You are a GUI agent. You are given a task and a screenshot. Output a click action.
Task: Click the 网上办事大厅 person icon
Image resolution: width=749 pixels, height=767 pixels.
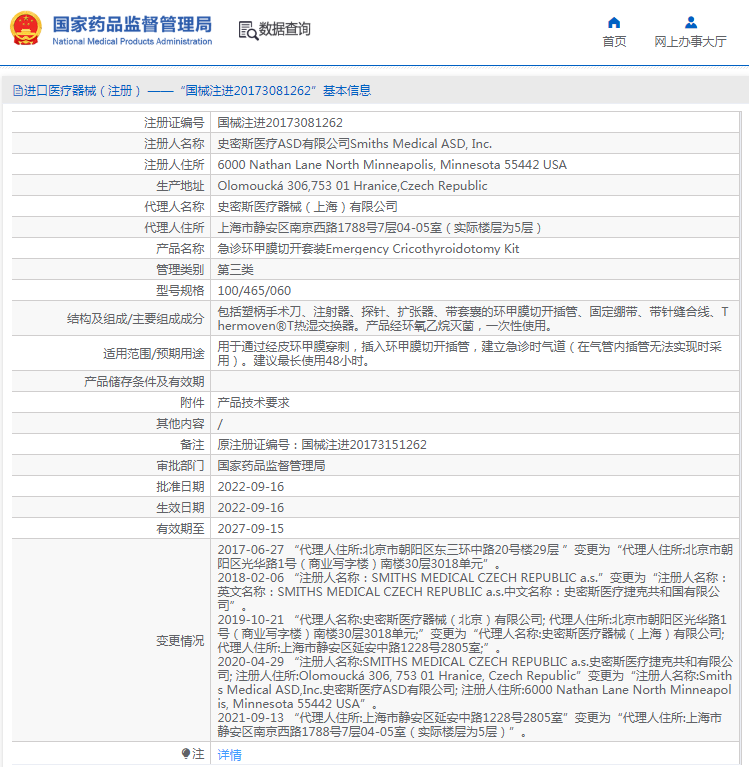[x=690, y=22]
